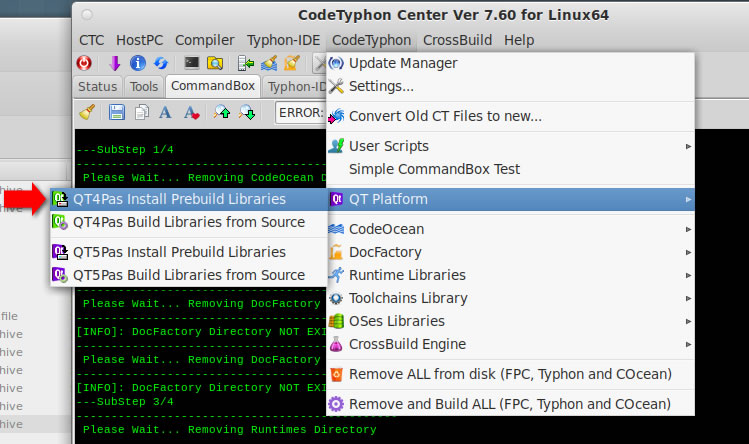Image resolution: width=749 pixels, height=444 pixels.
Task: Open the blue info icon
Action: point(138,63)
